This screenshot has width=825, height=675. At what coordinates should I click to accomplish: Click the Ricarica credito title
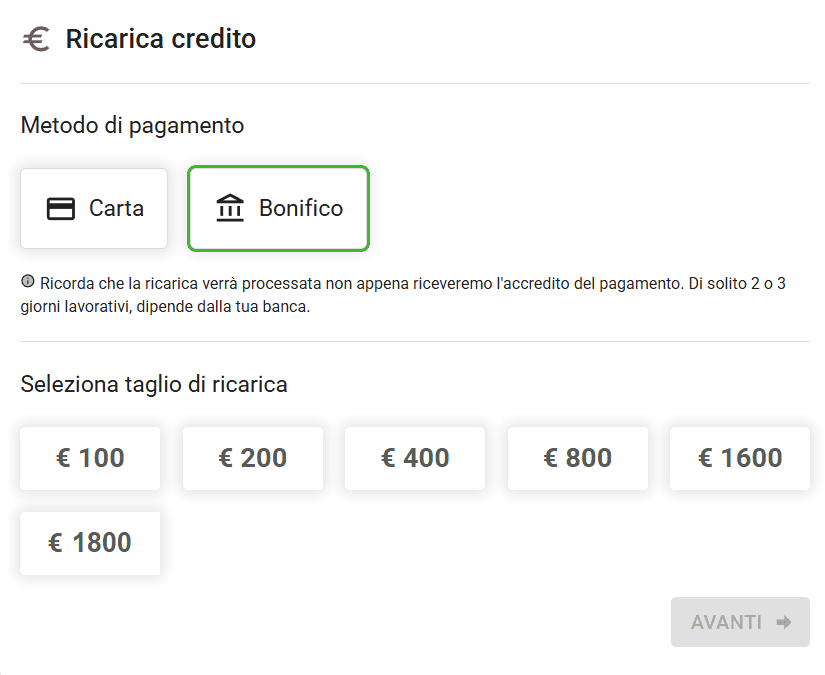(x=160, y=39)
